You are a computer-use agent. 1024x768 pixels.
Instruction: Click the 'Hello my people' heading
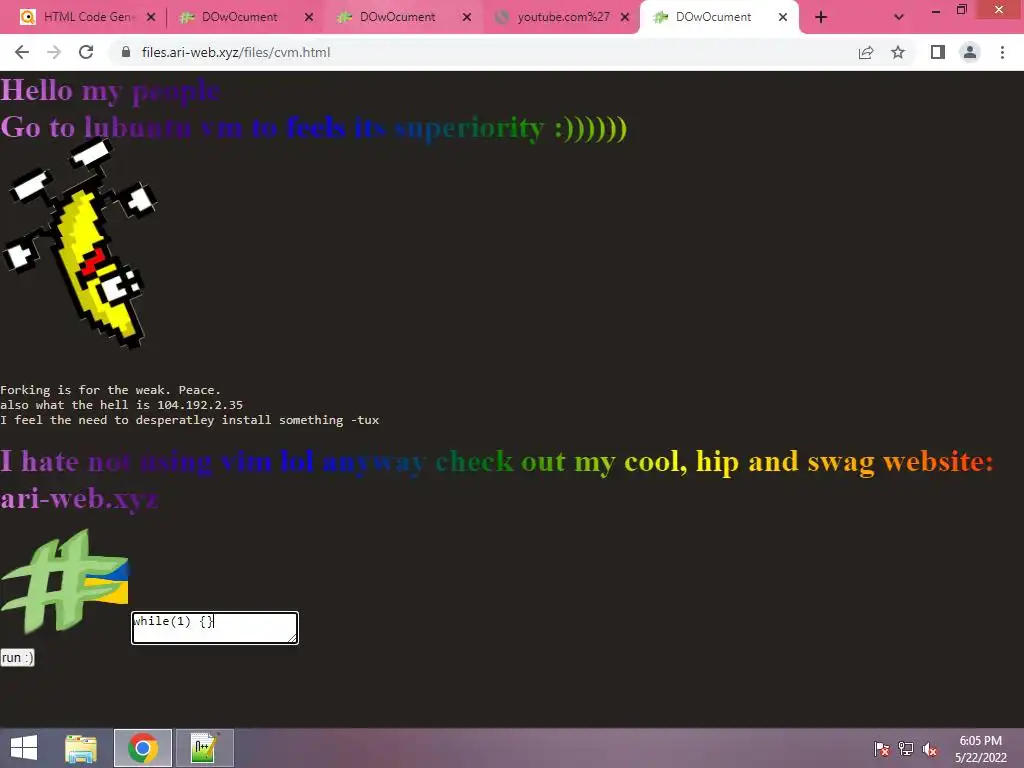click(x=110, y=90)
